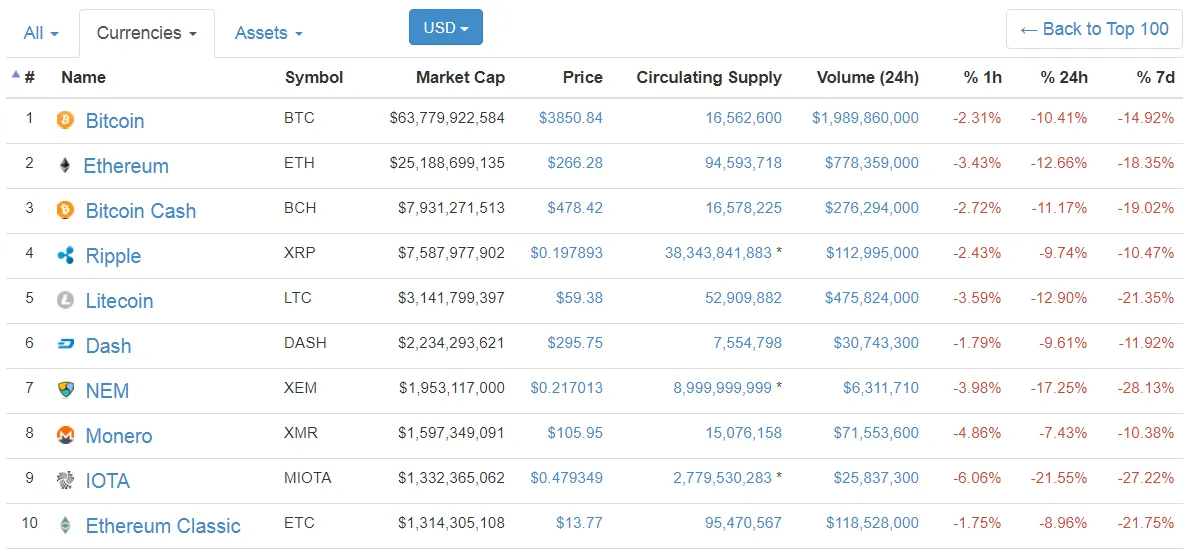Sort by % 24h column header
Viewport: 1200px width, 550px height.
coord(1064,77)
